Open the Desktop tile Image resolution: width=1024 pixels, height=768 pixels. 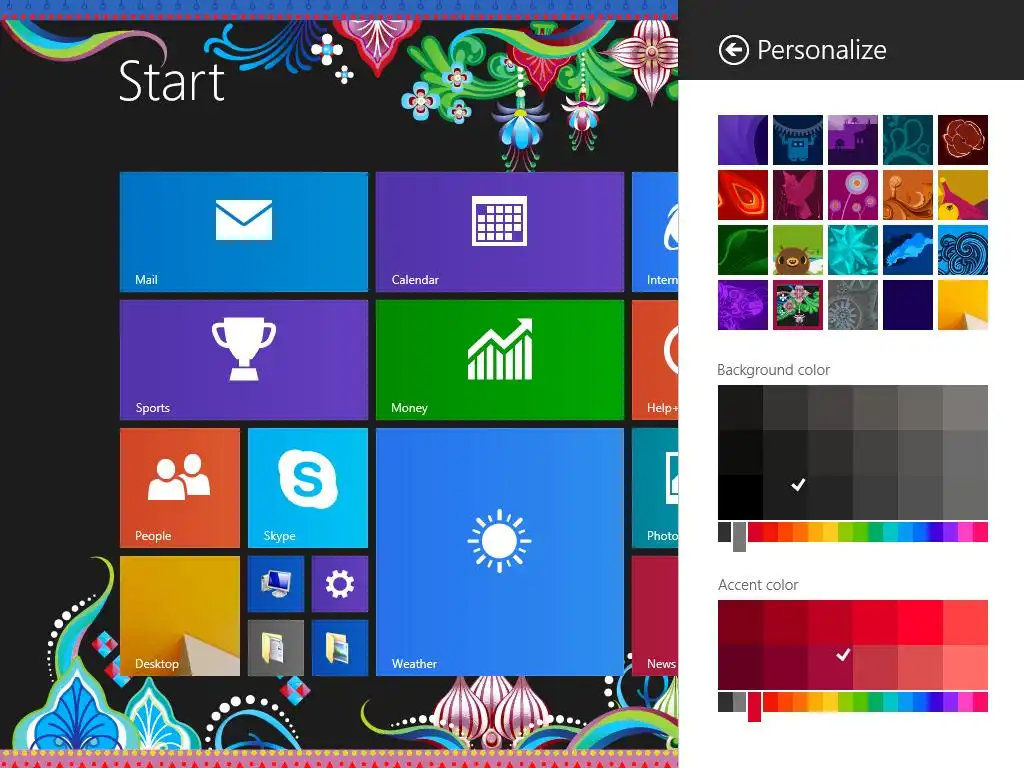[180, 616]
